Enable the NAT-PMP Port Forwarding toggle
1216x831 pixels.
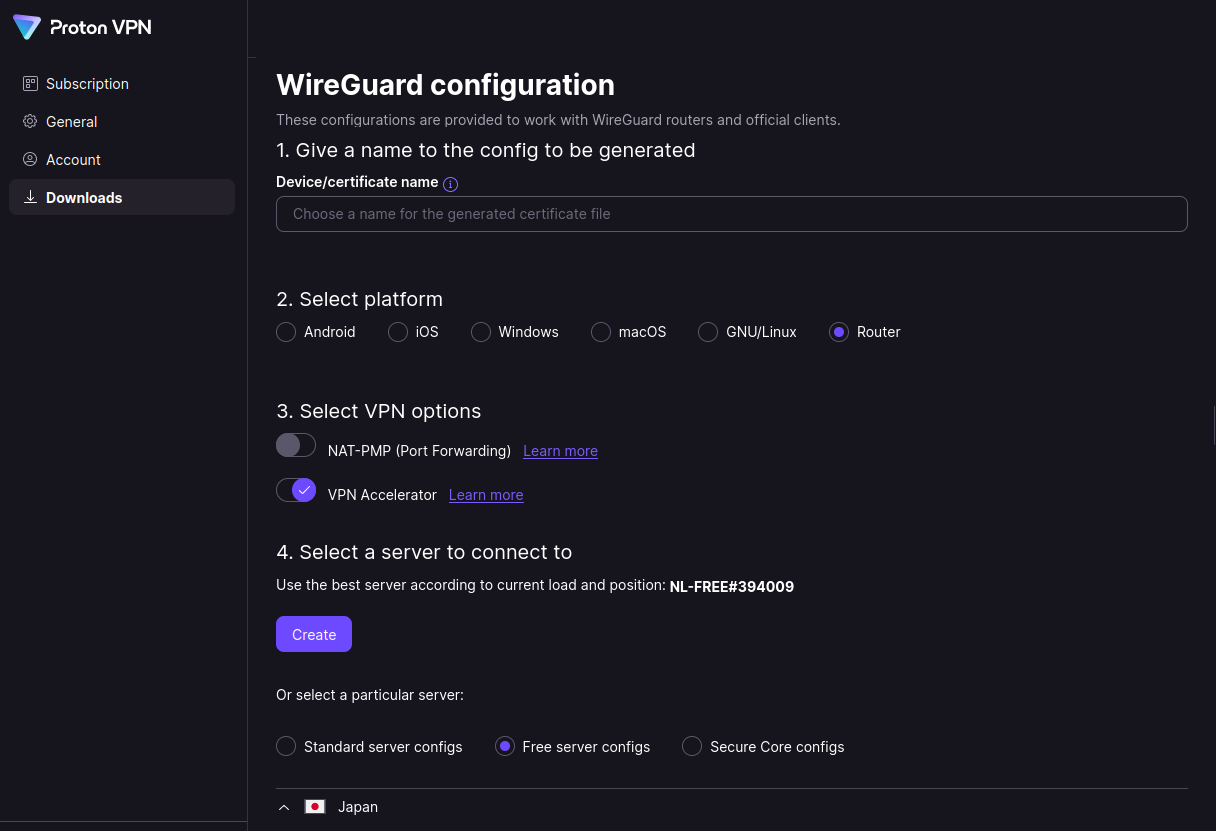pos(296,446)
